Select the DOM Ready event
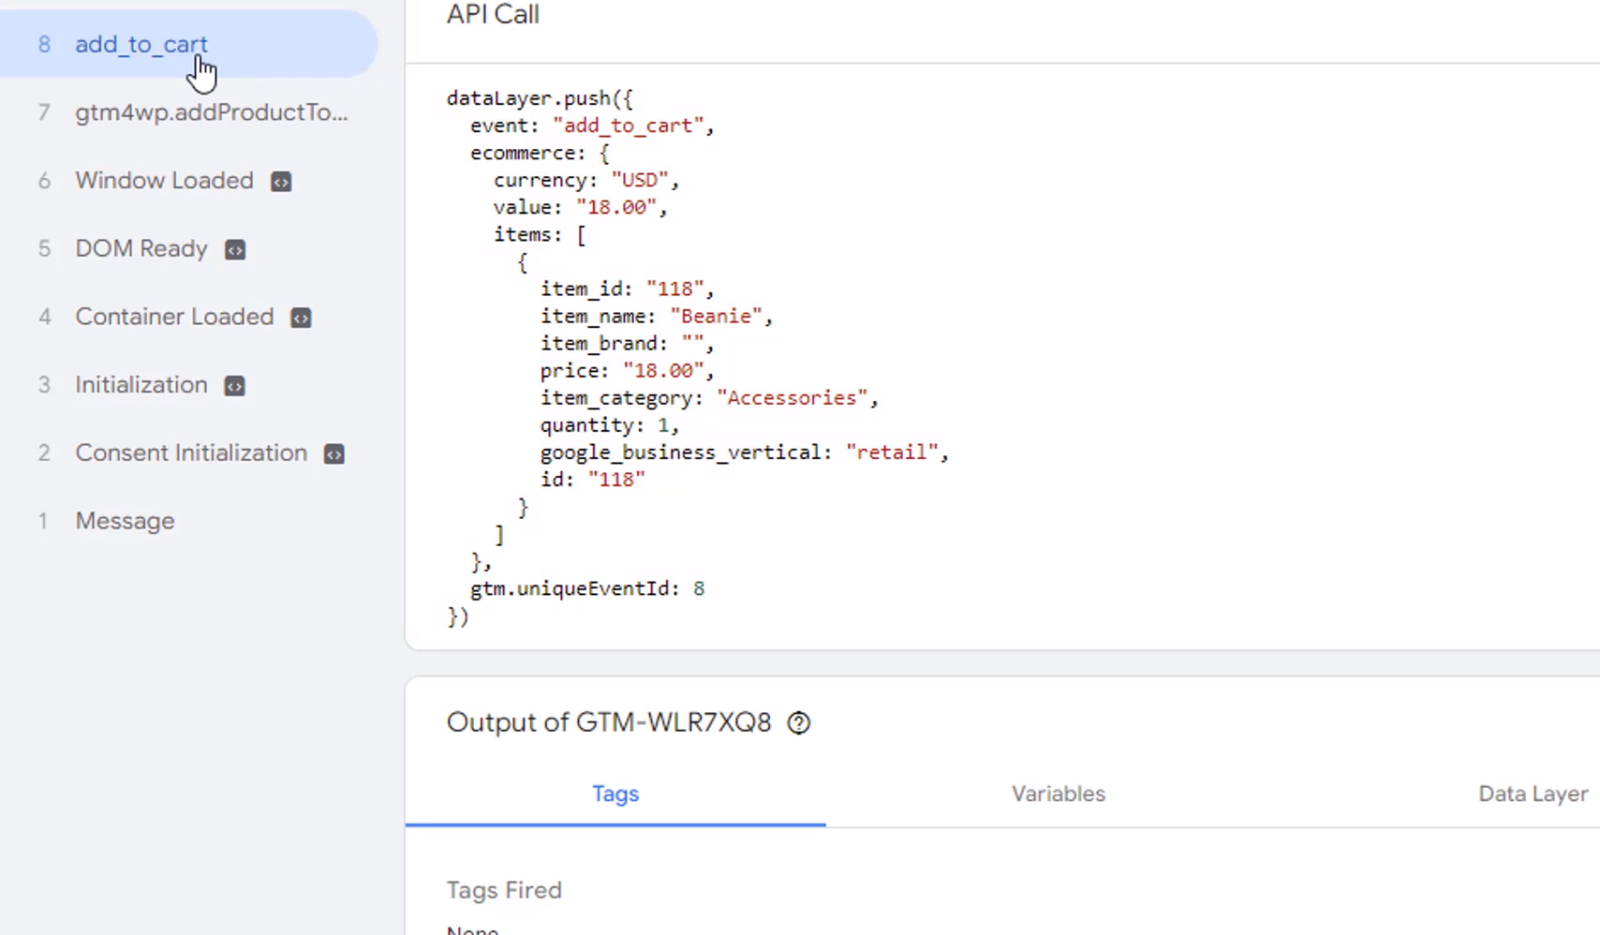 tap(140, 249)
